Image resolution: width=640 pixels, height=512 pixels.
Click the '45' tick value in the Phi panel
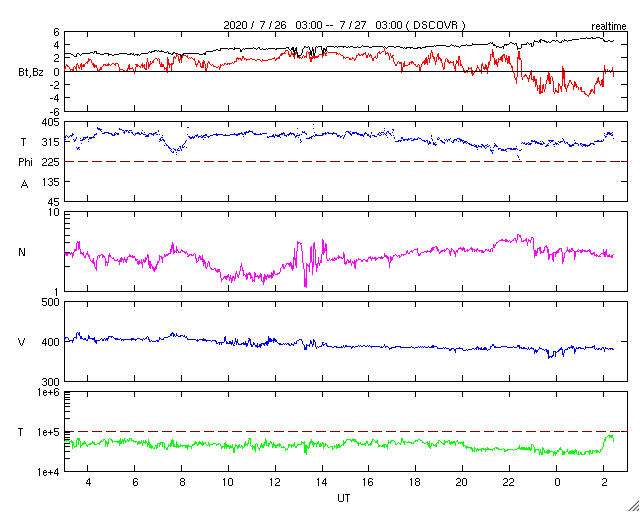point(53,202)
